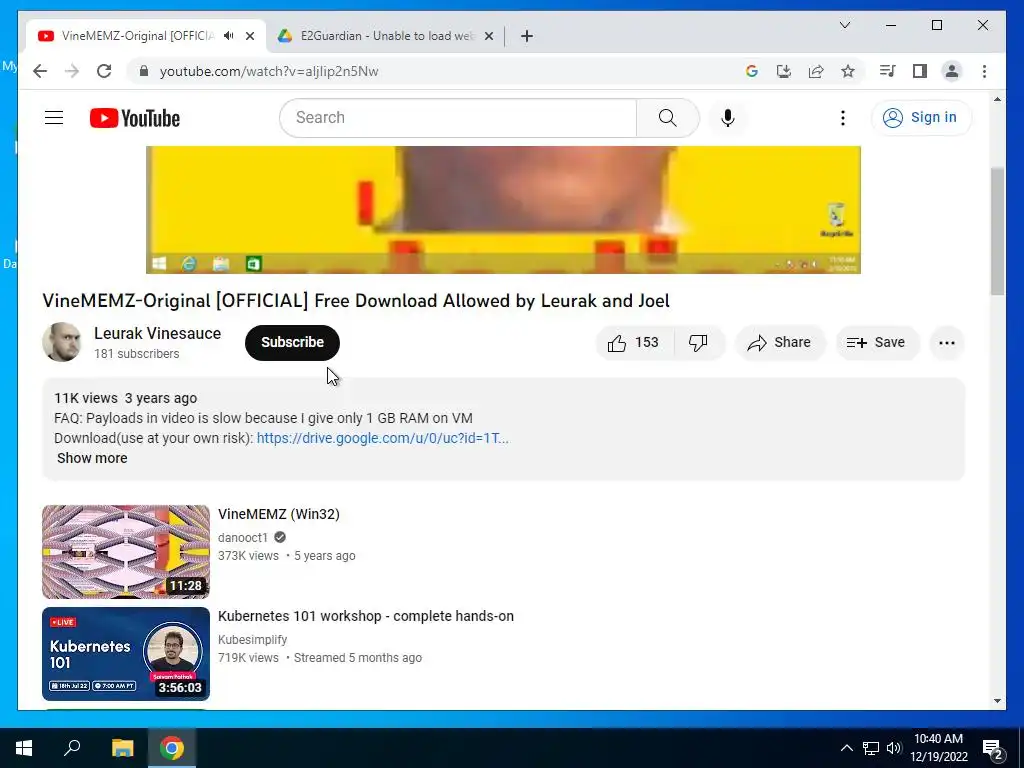Mute tab via speaker icon
The height and width of the screenshot is (768, 1024).
[x=229, y=36]
